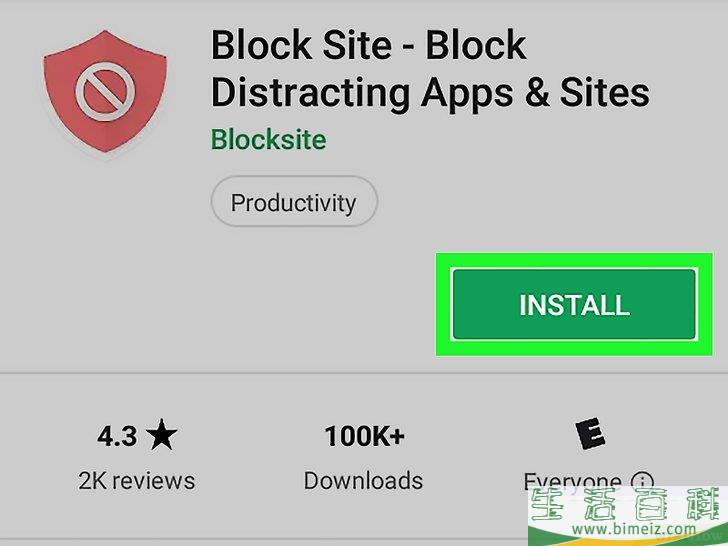Click the 'Distracting Apps & Sites' title line
Screen dimensions: 728x546
pos(430,92)
